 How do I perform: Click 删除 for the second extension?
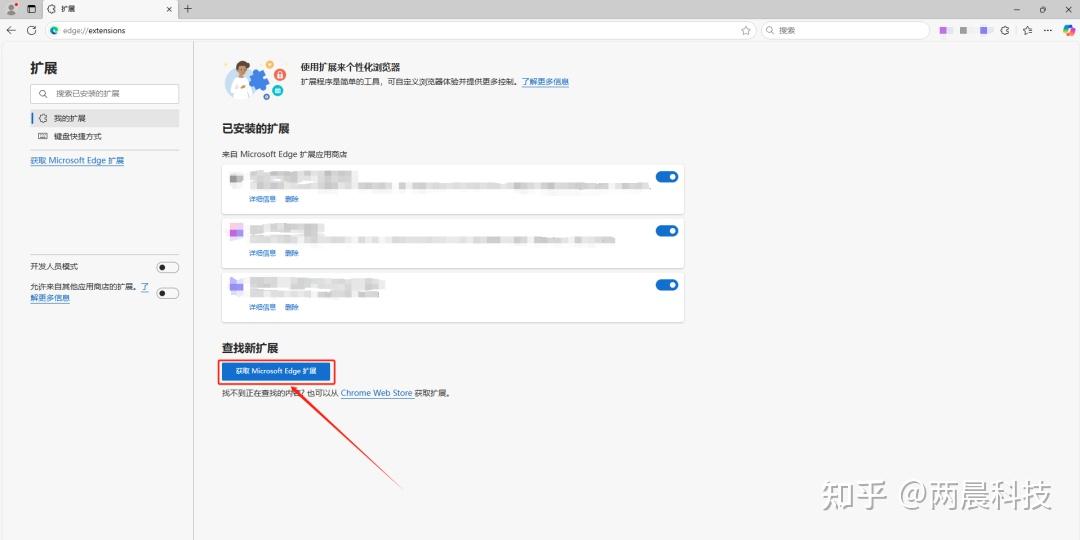click(x=292, y=253)
